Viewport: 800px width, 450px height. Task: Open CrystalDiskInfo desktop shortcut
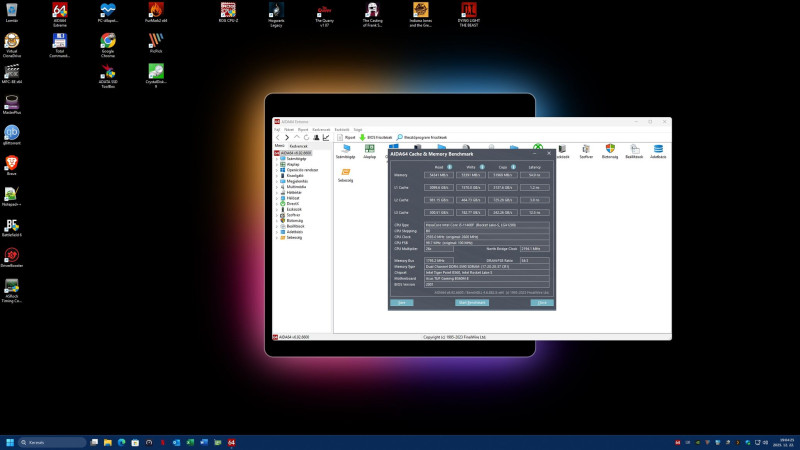pos(156,75)
